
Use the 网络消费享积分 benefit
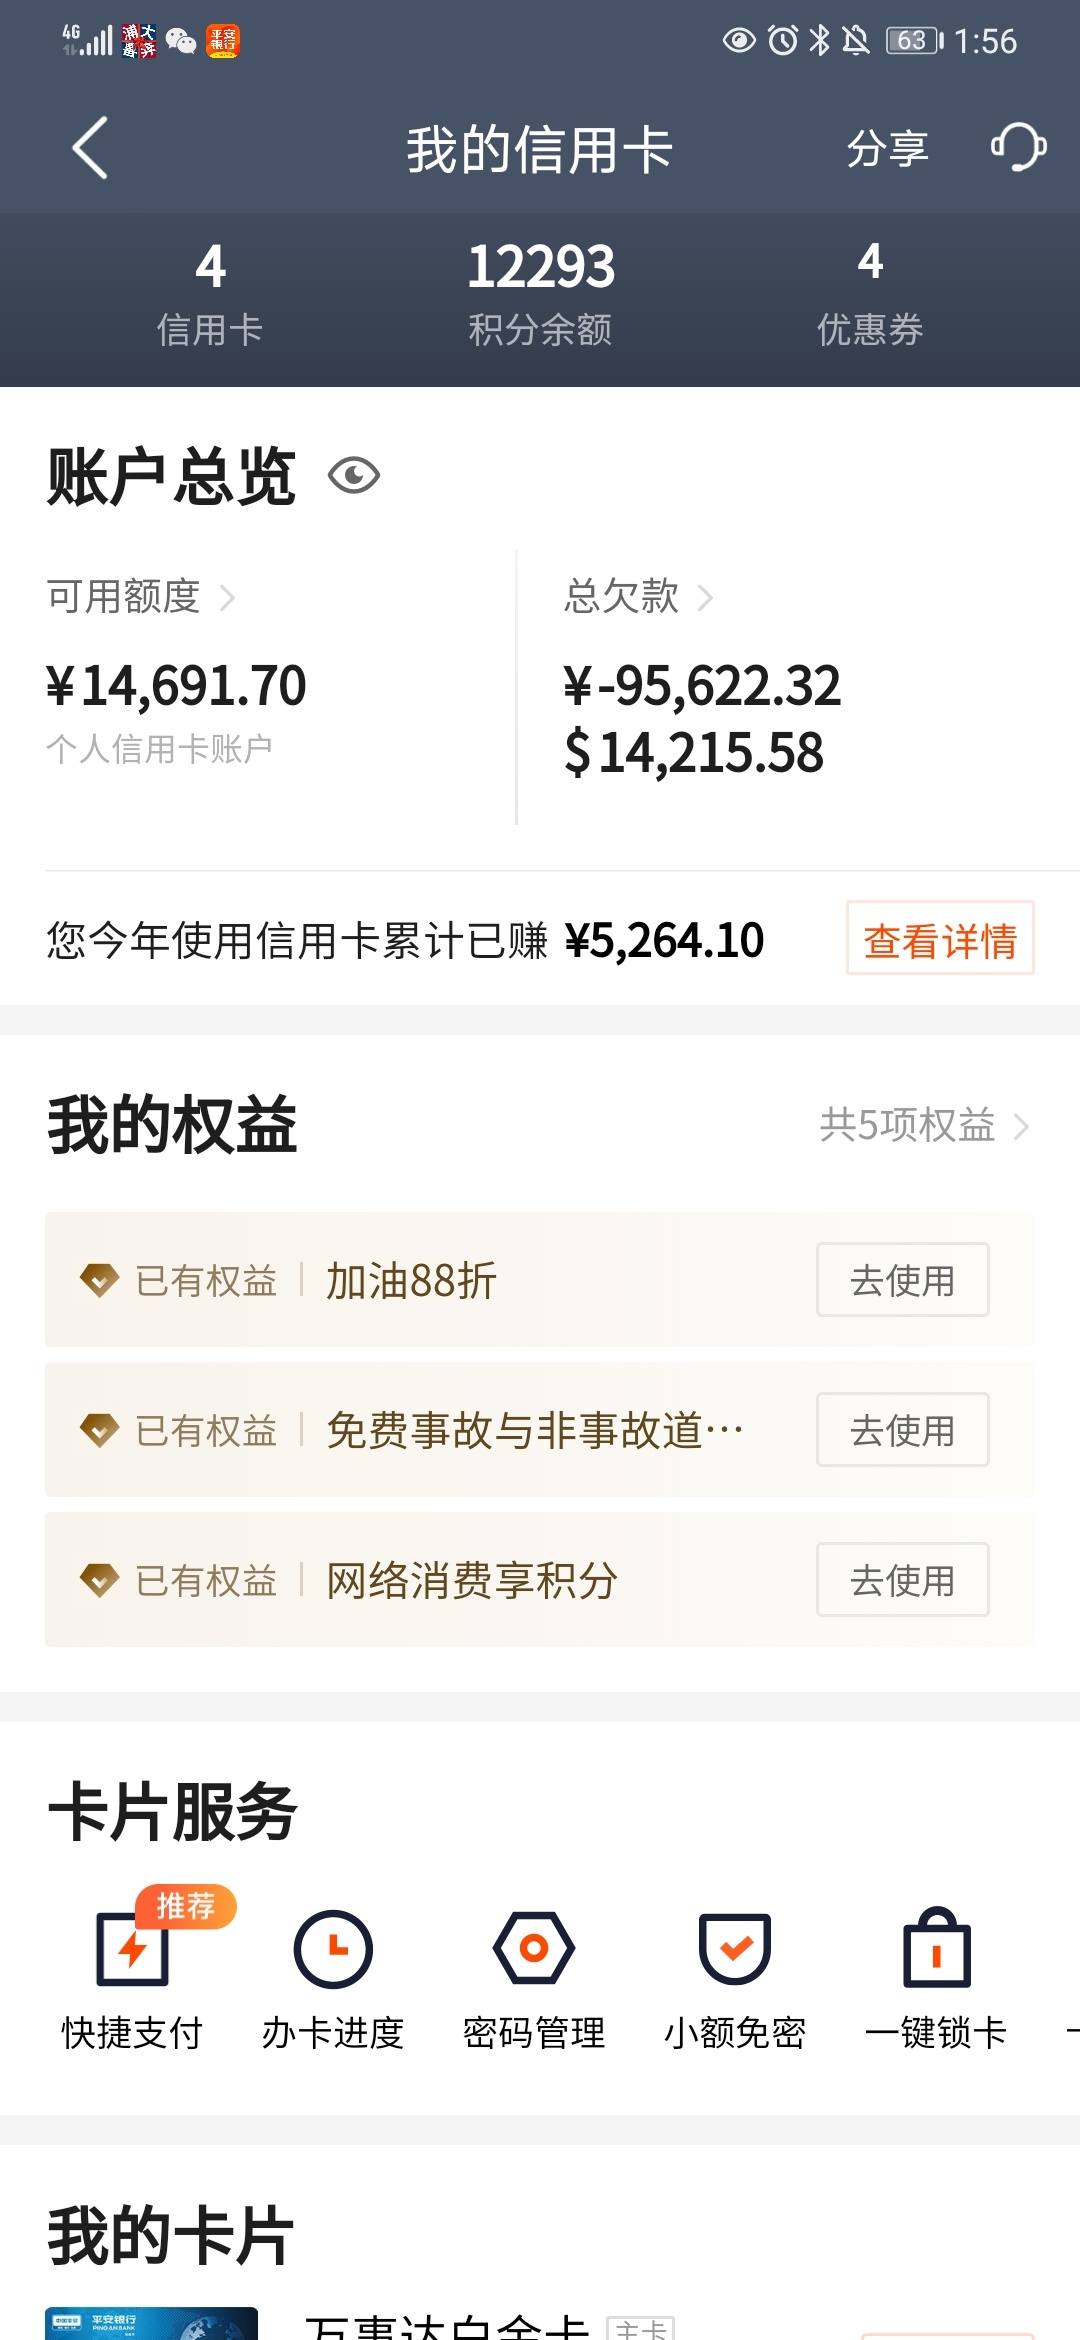pyautogui.click(x=903, y=1580)
